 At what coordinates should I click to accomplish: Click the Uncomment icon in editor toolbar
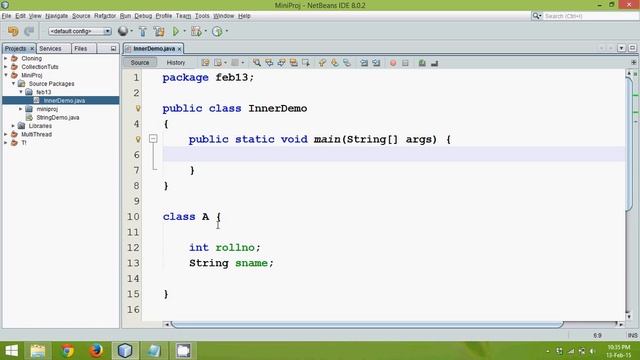tap(434, 62)
